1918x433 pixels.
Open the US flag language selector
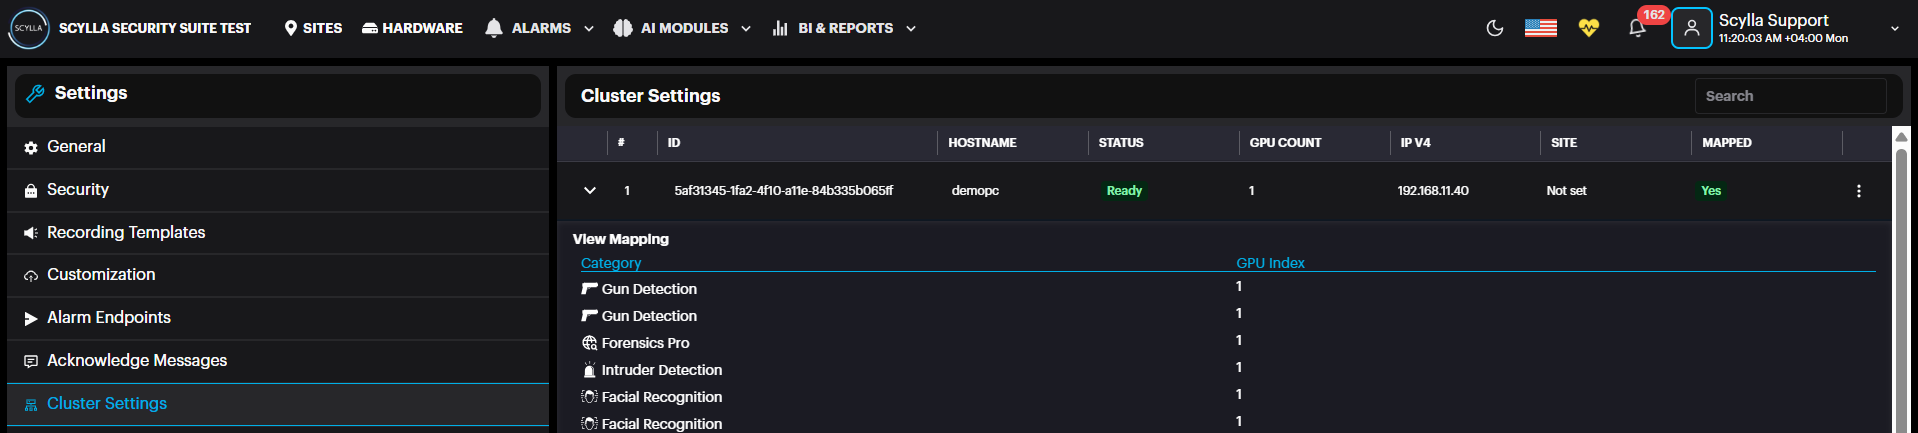point(1540,28)
